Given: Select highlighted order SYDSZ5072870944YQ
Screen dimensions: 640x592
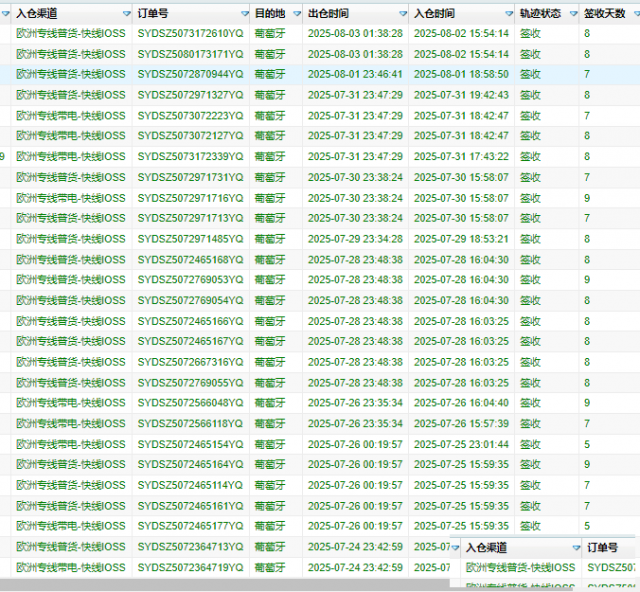Looking at the screenshot, I should (190, 74).
